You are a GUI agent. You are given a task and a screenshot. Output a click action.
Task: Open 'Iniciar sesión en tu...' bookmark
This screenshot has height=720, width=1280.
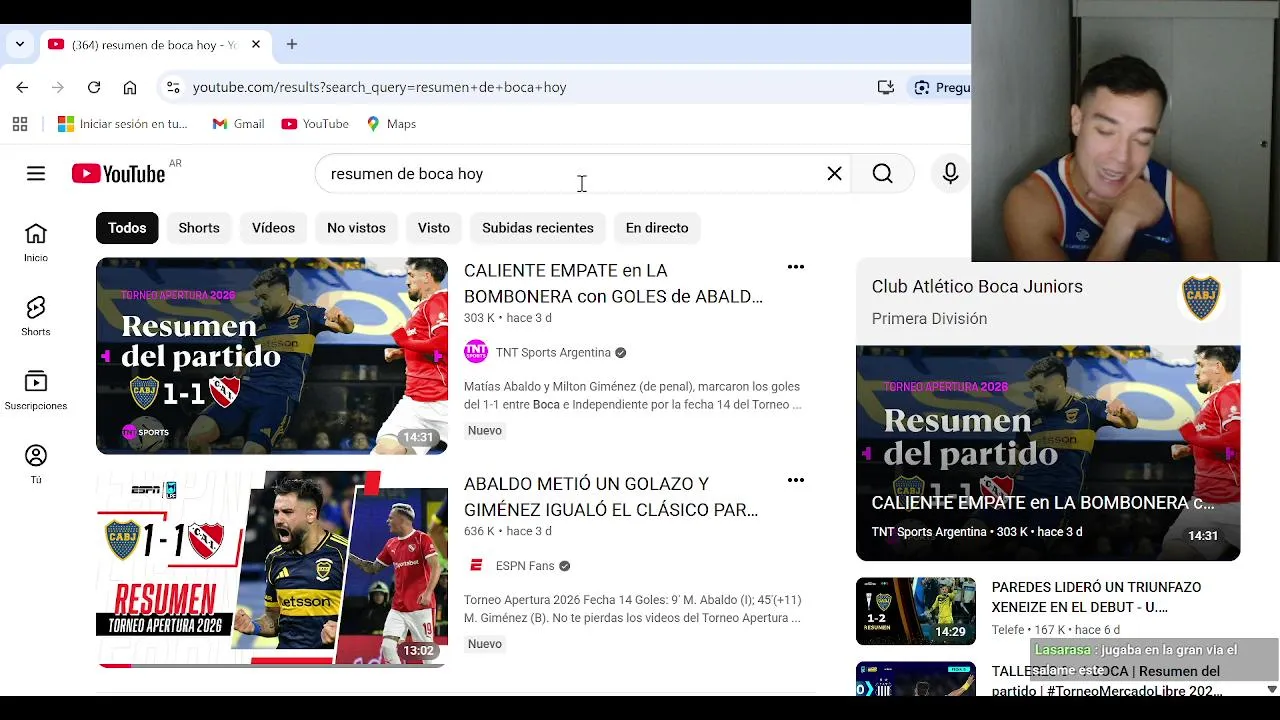tap(123, 124)
